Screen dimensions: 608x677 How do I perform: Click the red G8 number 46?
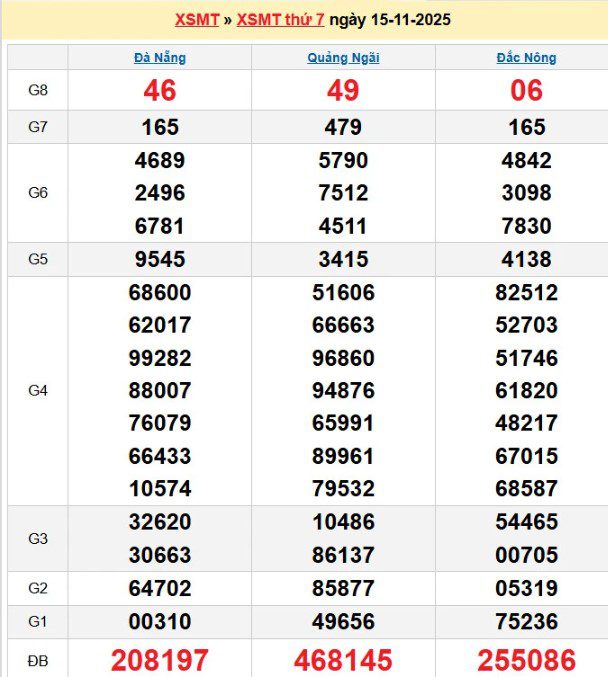coord(160,91)
